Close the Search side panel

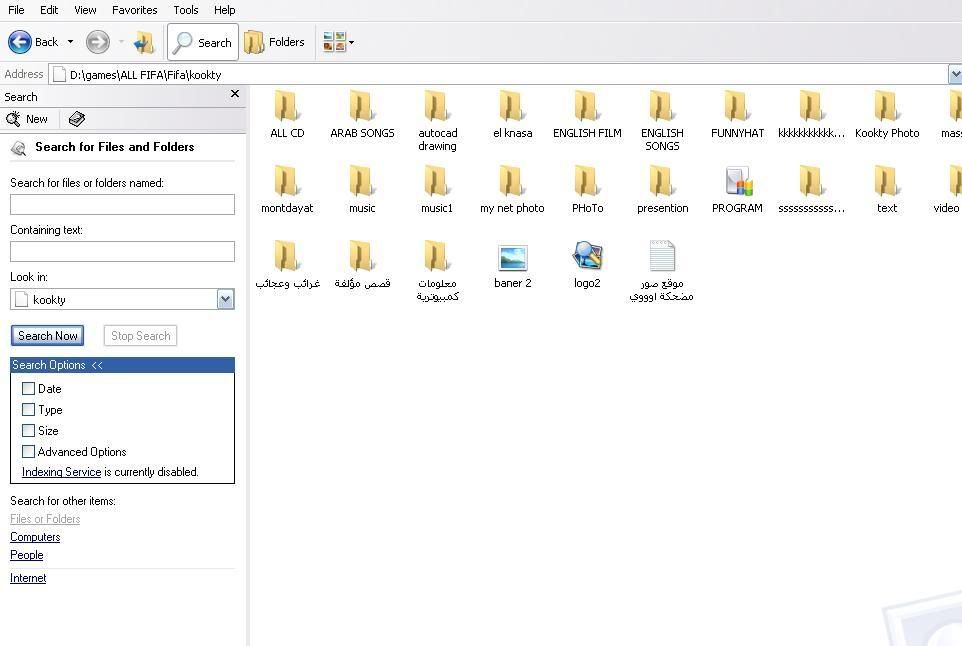(x=234, y=94)
